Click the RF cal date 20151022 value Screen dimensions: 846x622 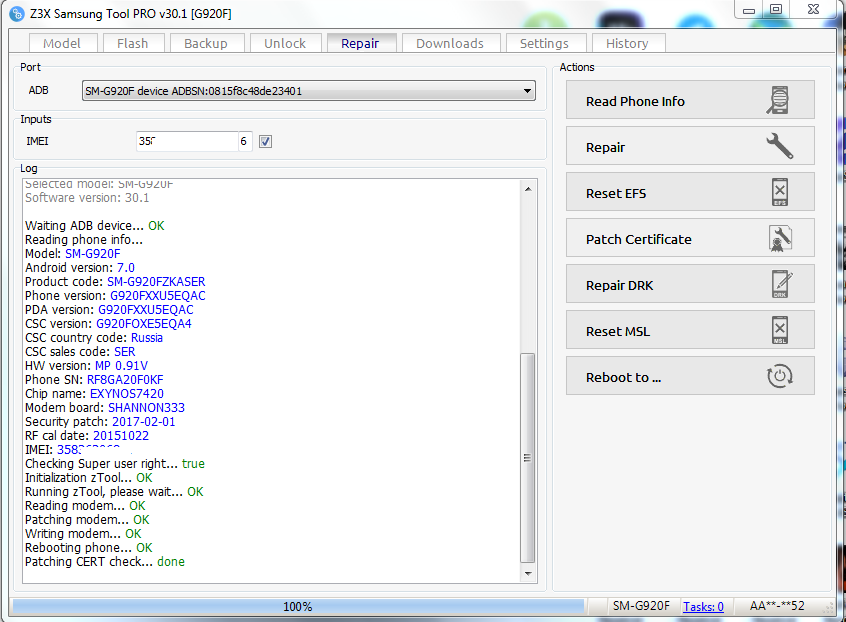point(121,436)
